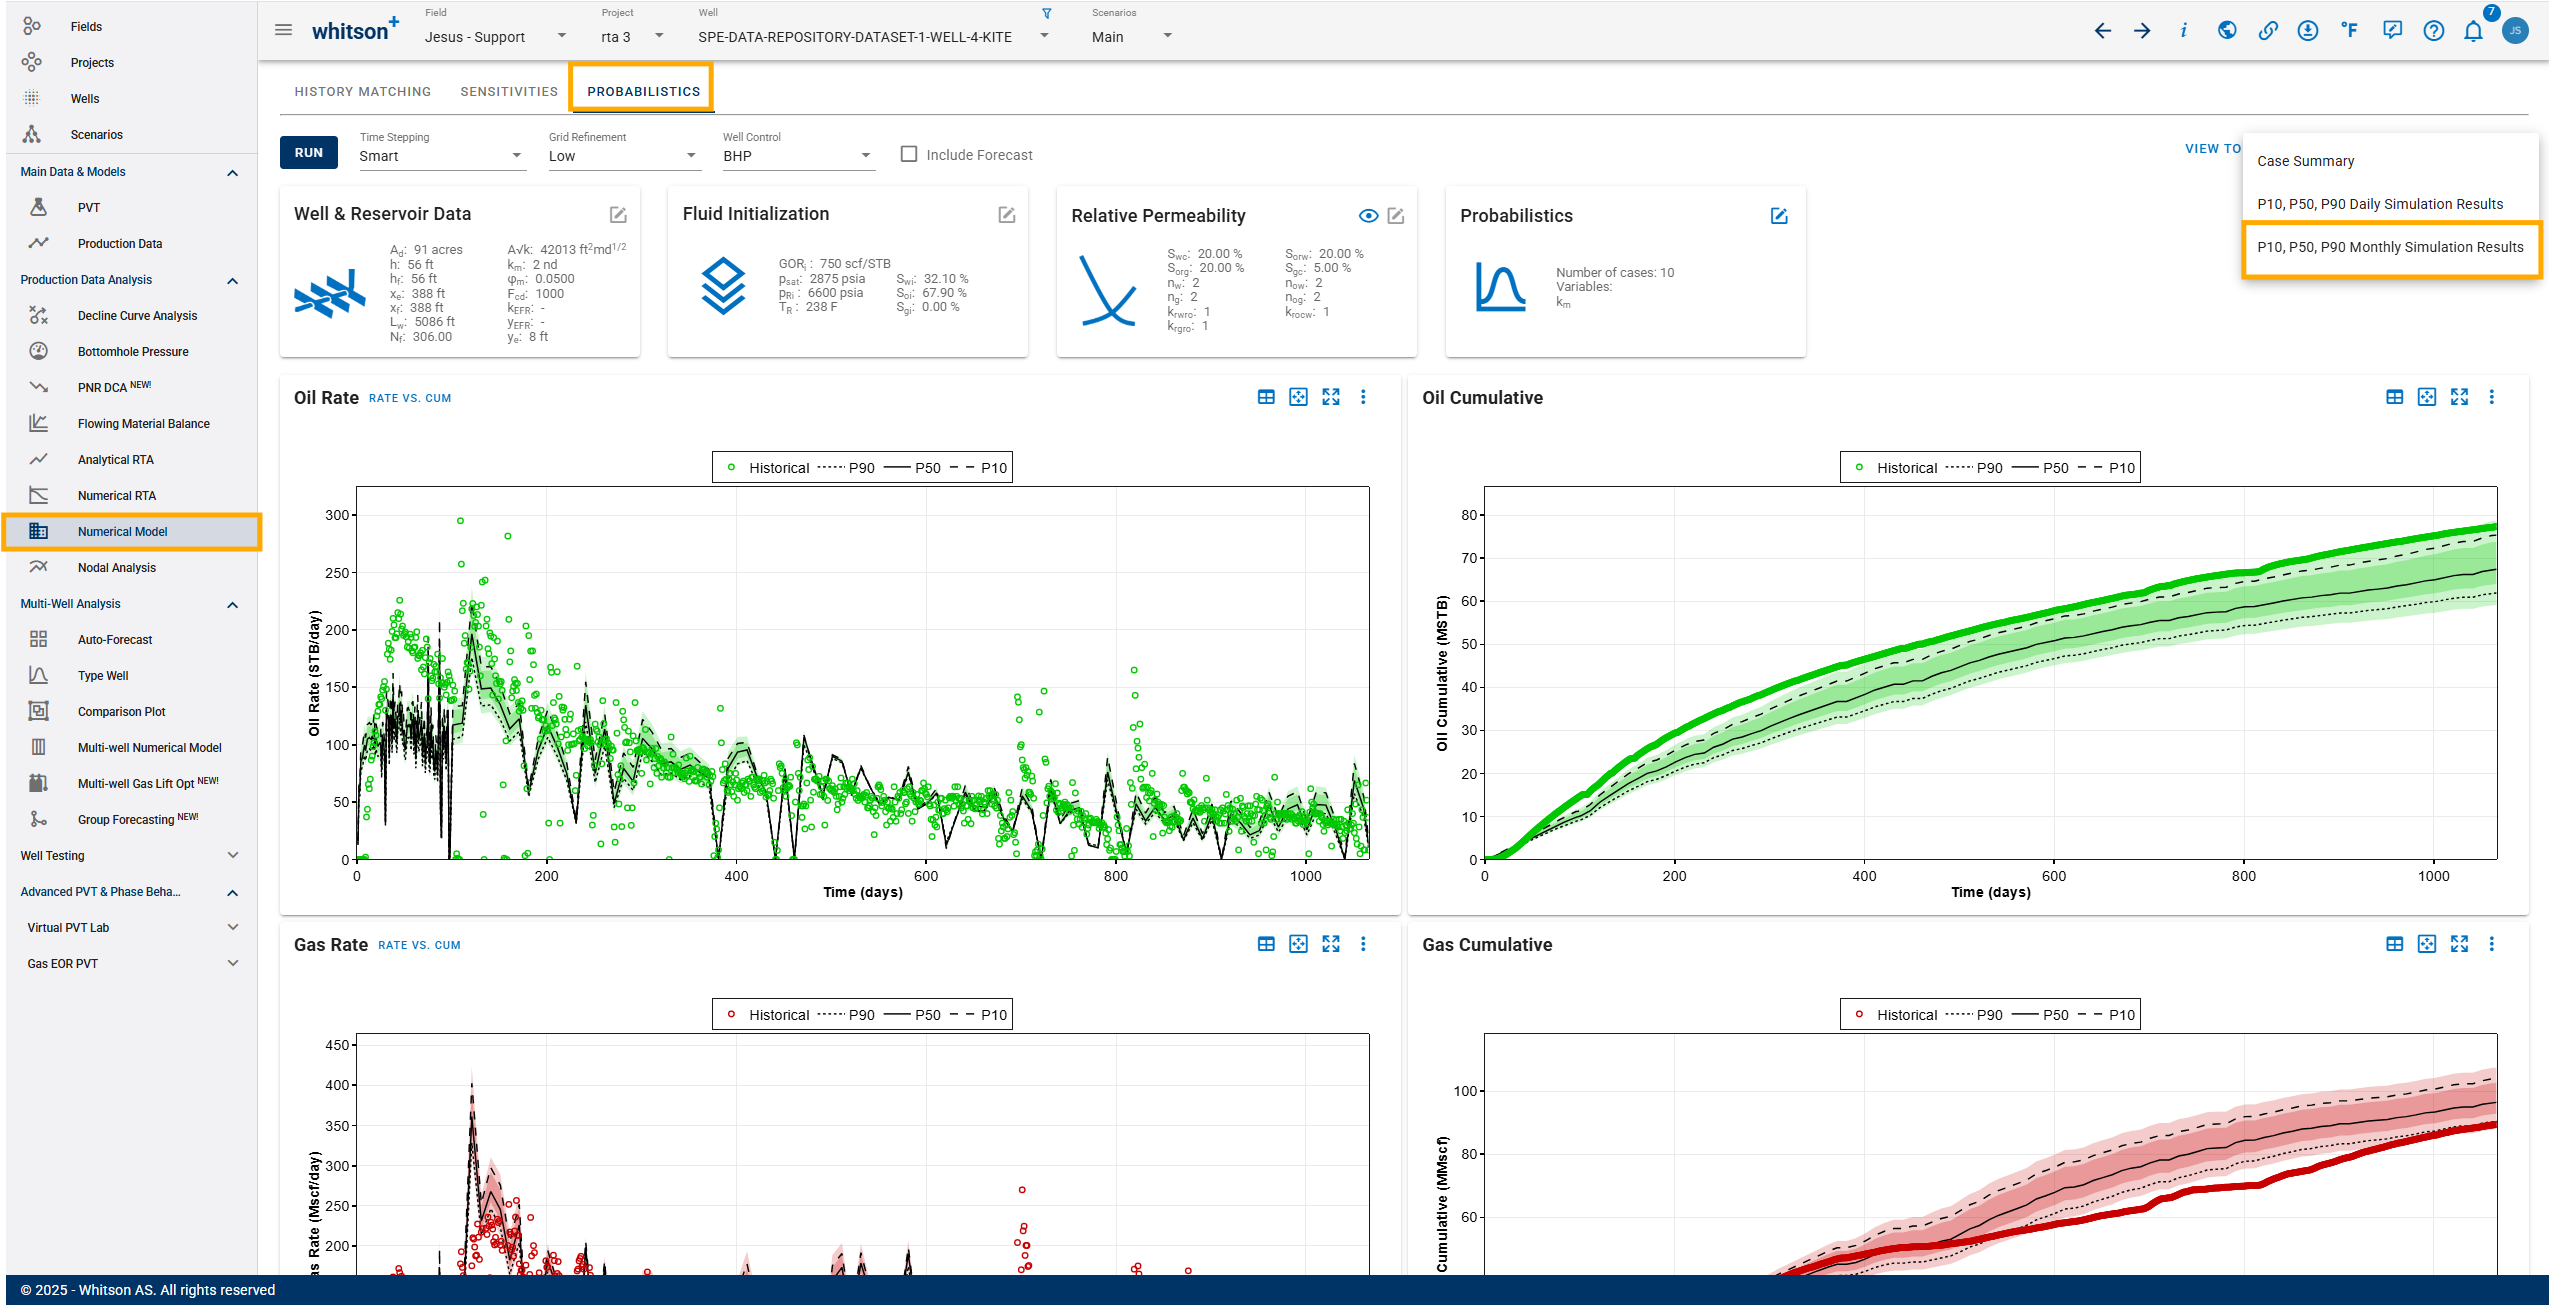Open Gas Rate chart data table icon
The image size is (2549, 1305).
(1266, 944)
